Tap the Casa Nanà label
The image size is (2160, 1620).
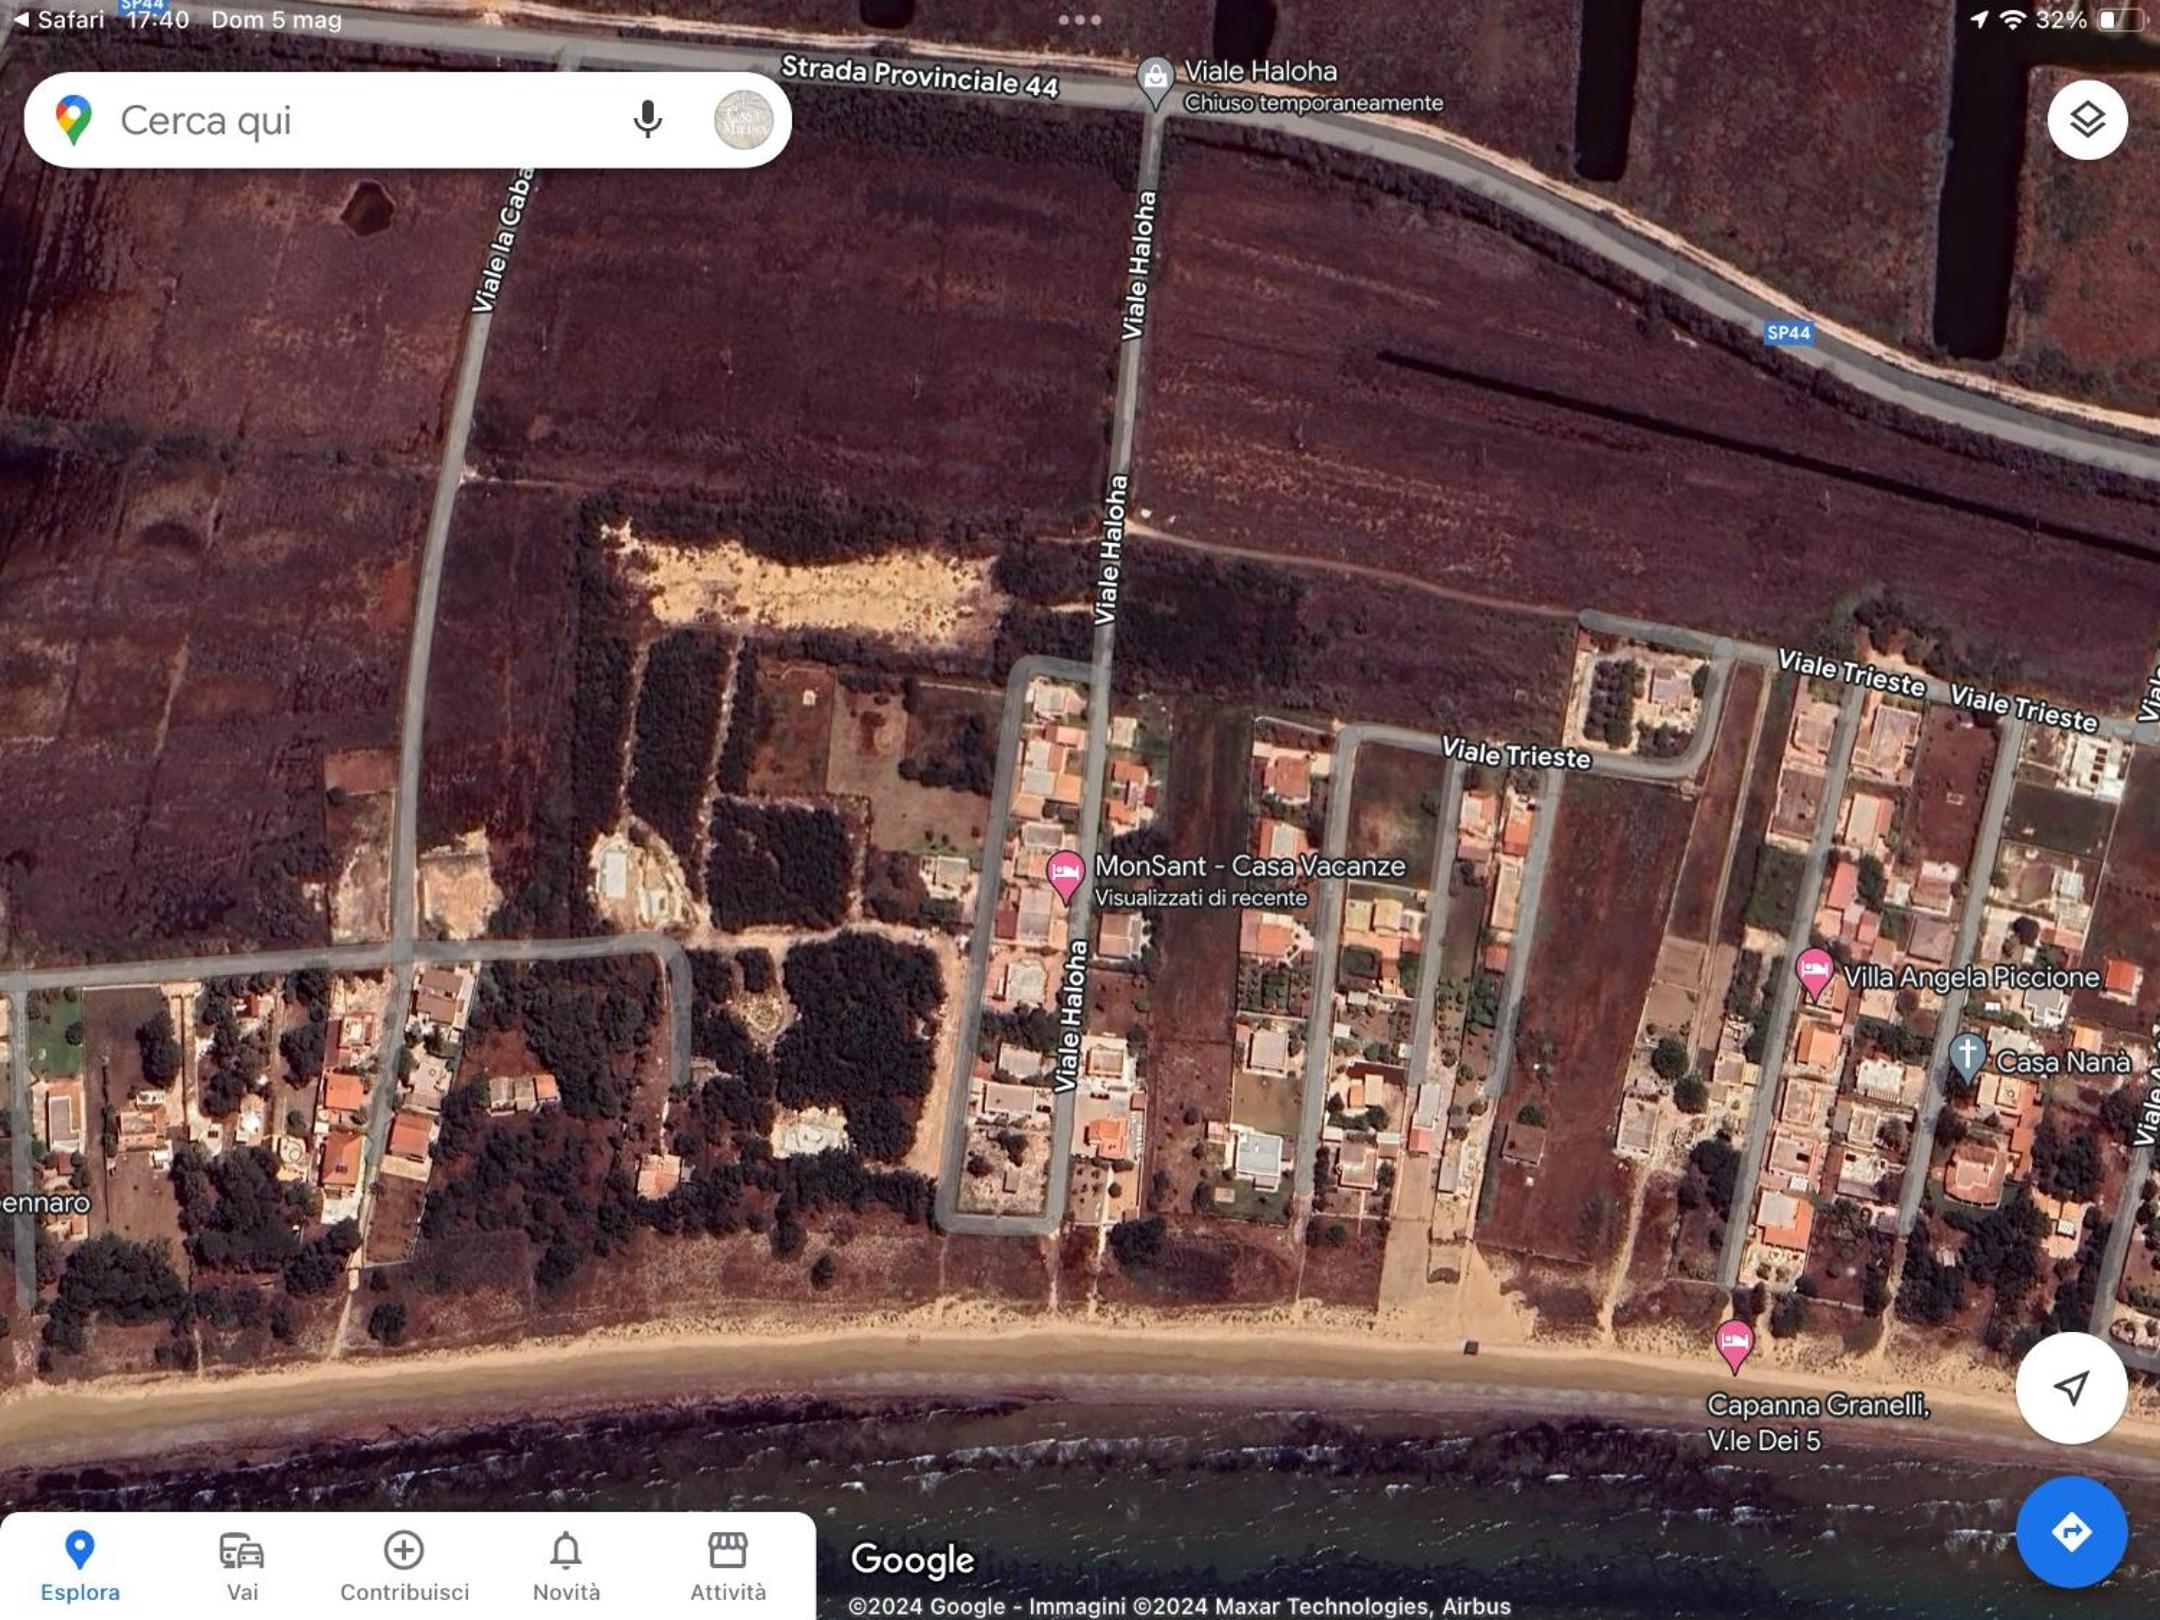[2063, 1061]
